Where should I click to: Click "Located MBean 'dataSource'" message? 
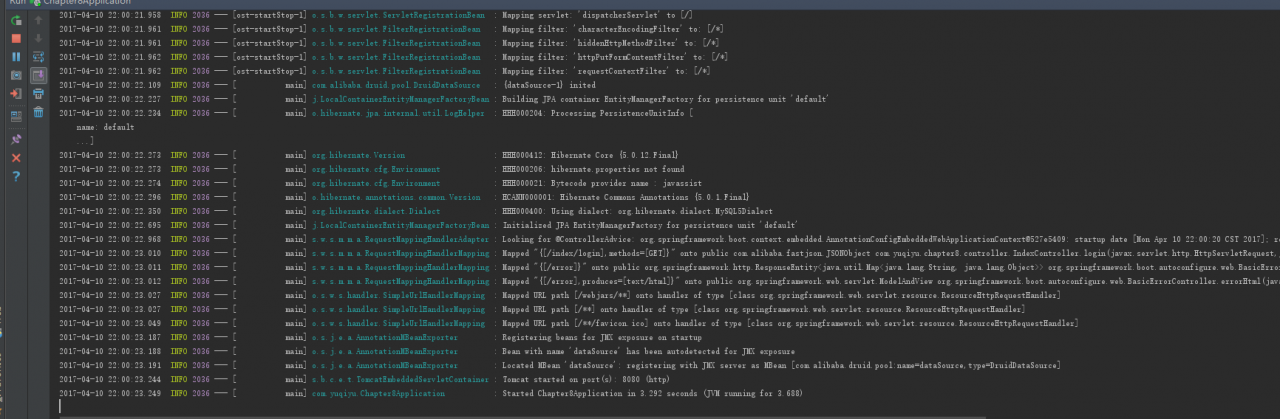click(782, 366)
